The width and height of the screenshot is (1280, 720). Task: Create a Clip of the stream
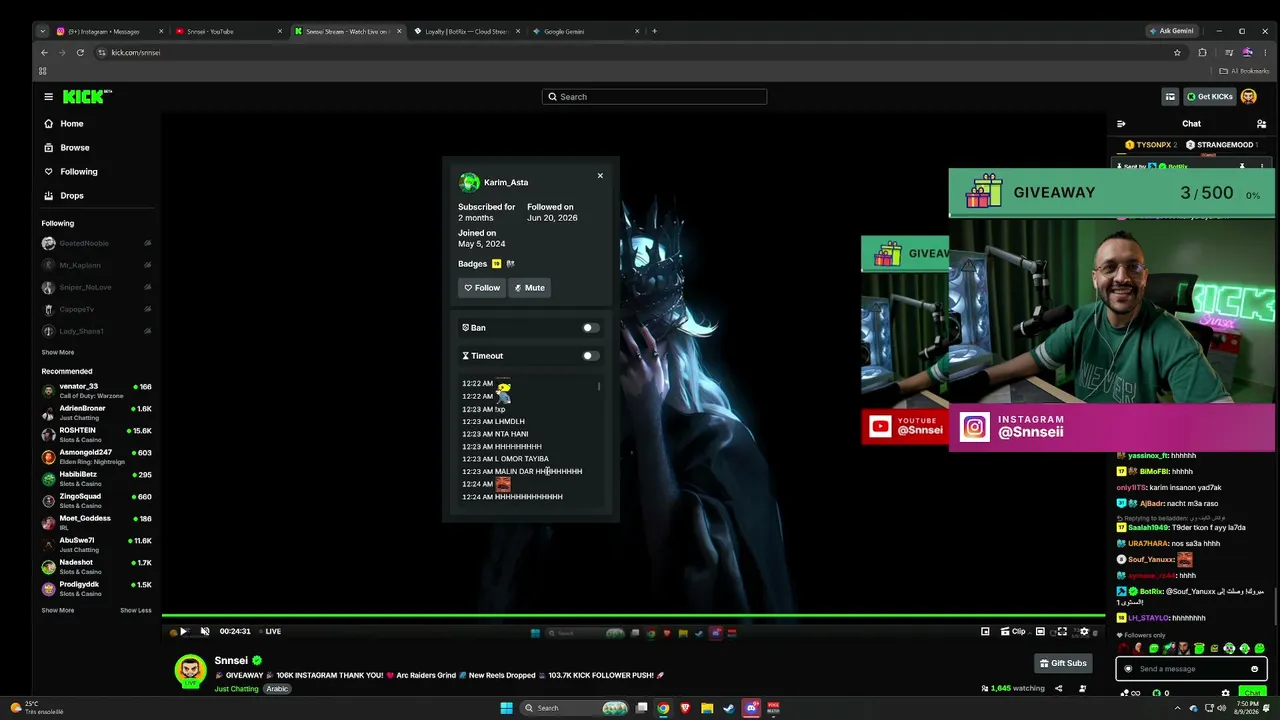[x=1015, y=632]
